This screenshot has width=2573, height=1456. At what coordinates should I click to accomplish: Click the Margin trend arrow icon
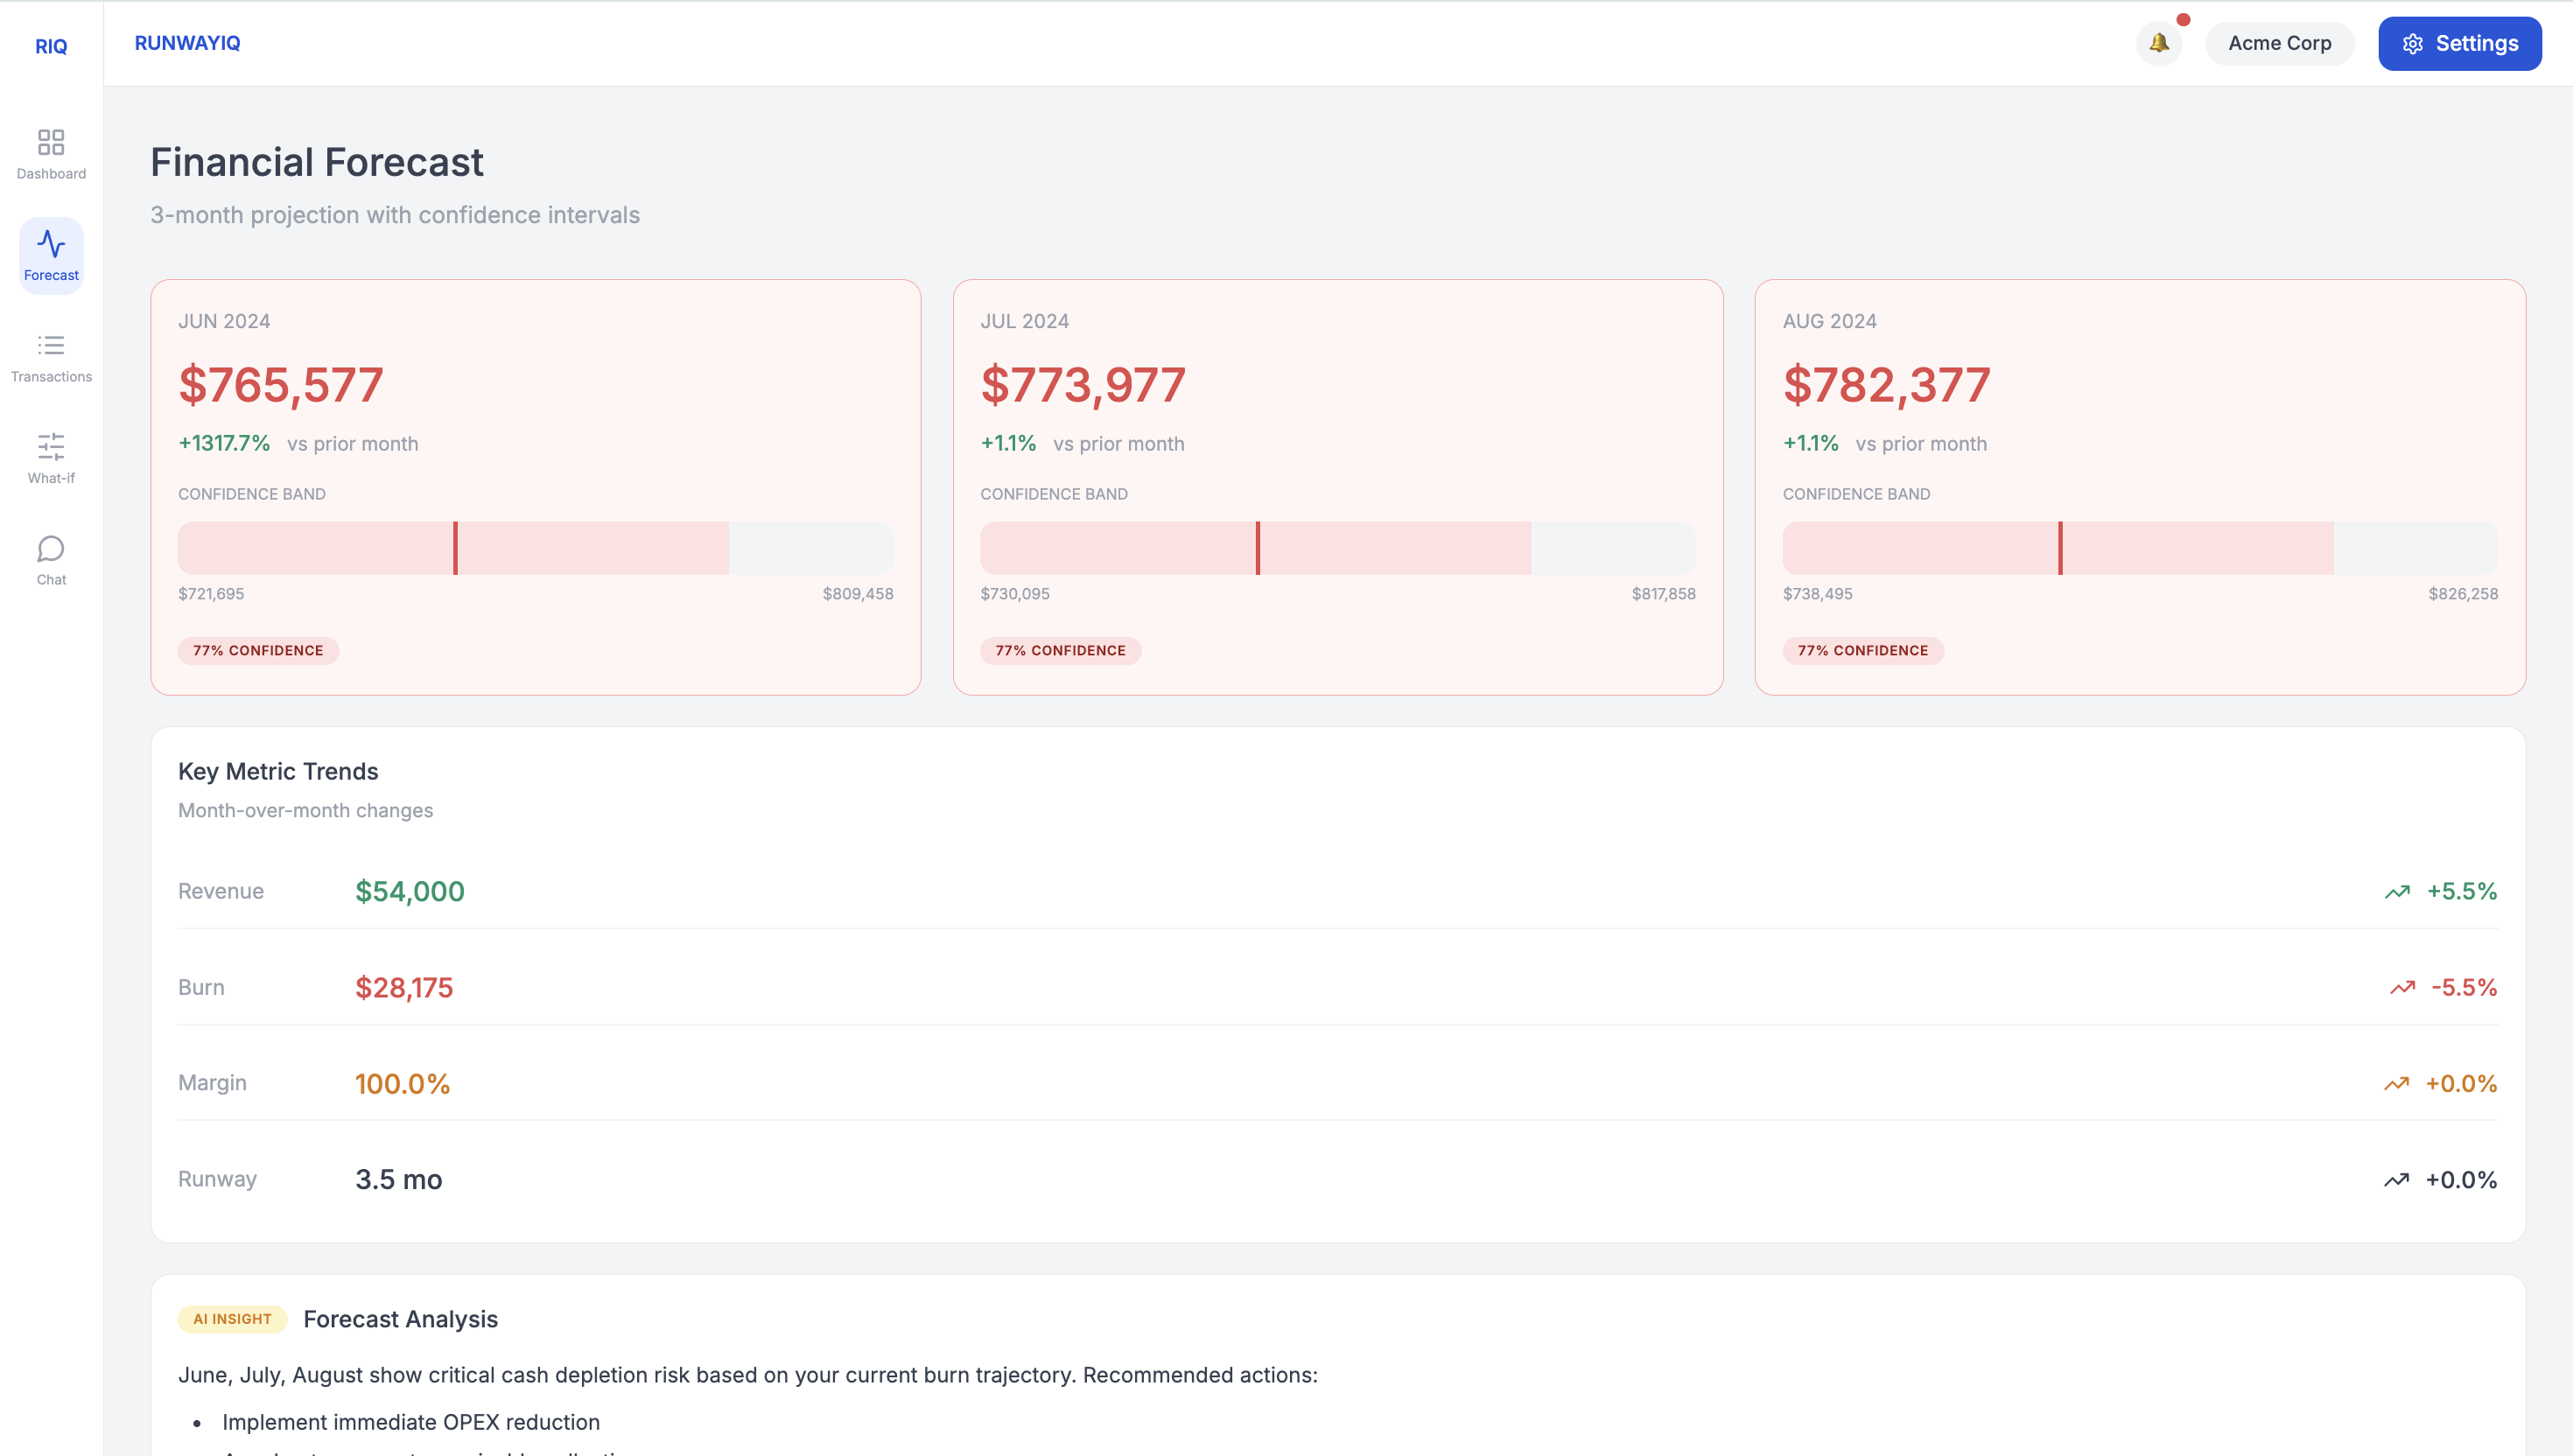[2396, 1084]
